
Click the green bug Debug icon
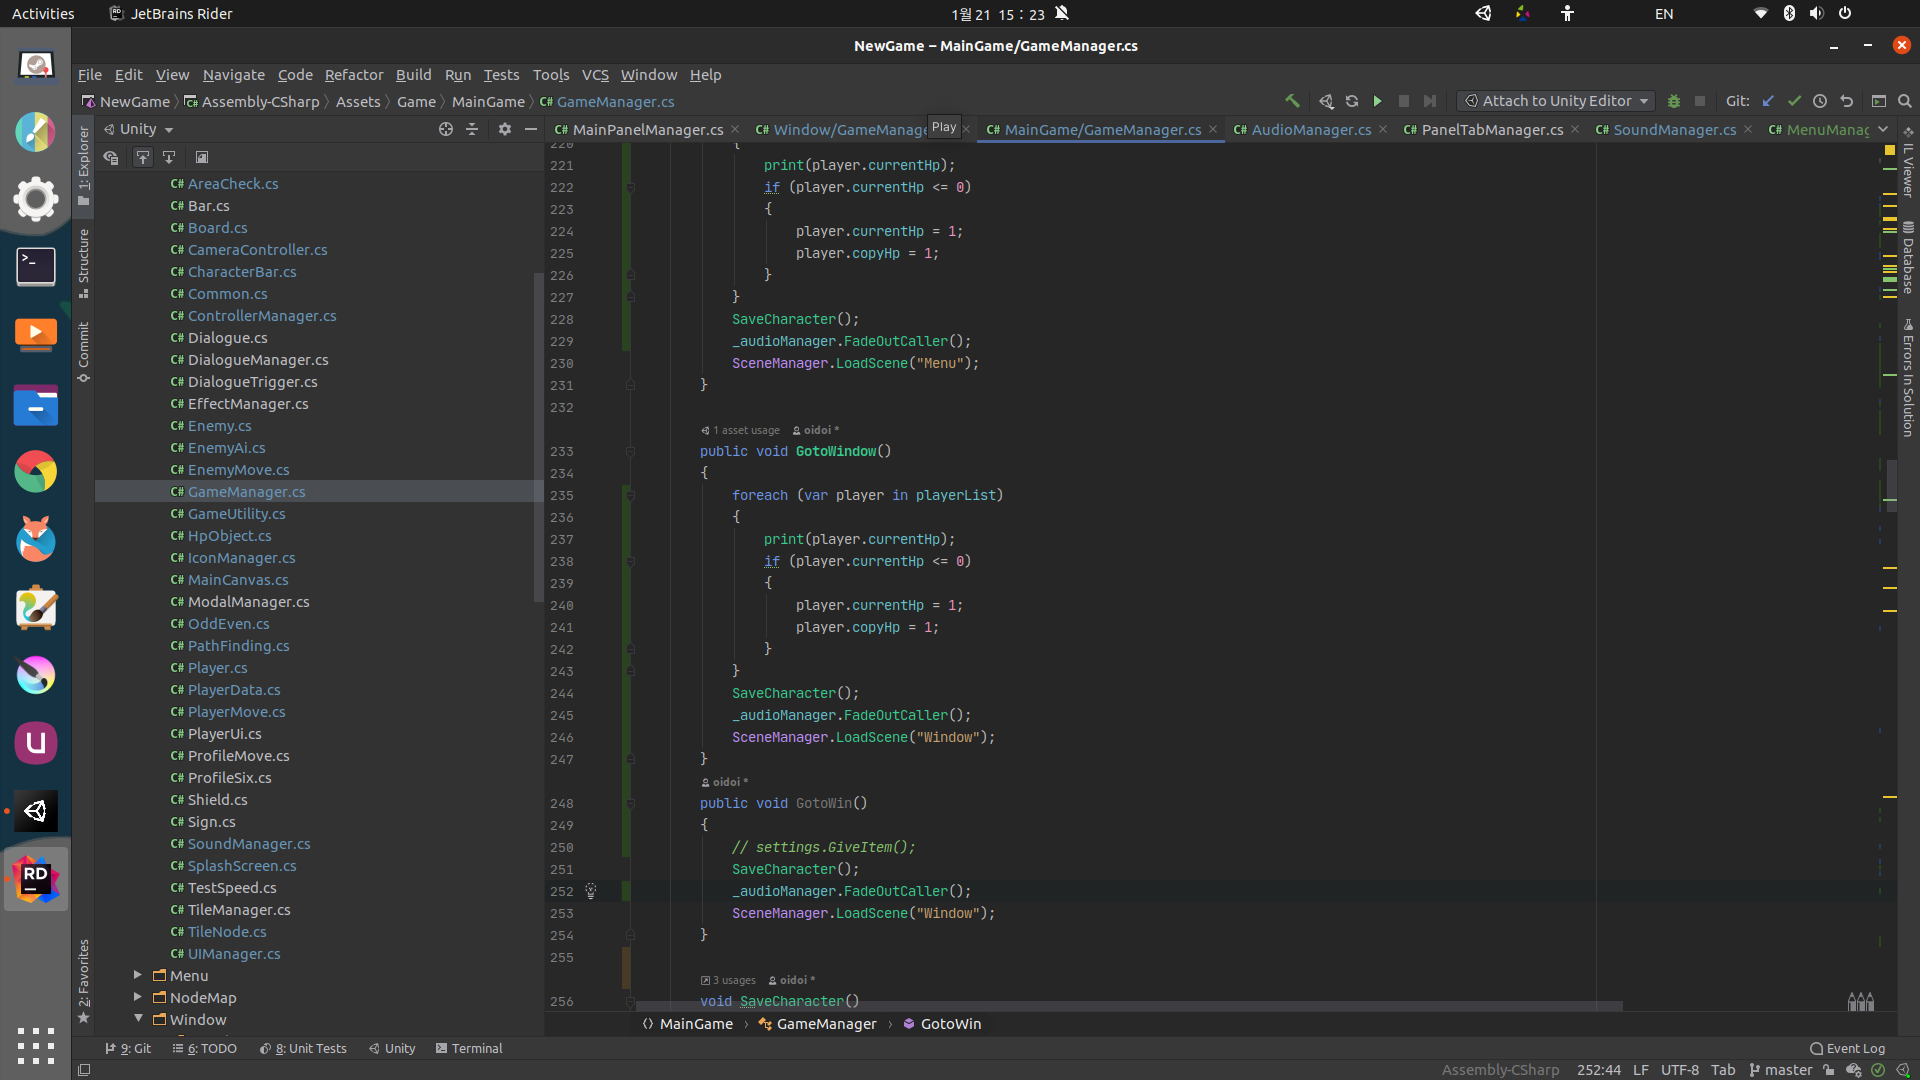(x=1673, y=101)
